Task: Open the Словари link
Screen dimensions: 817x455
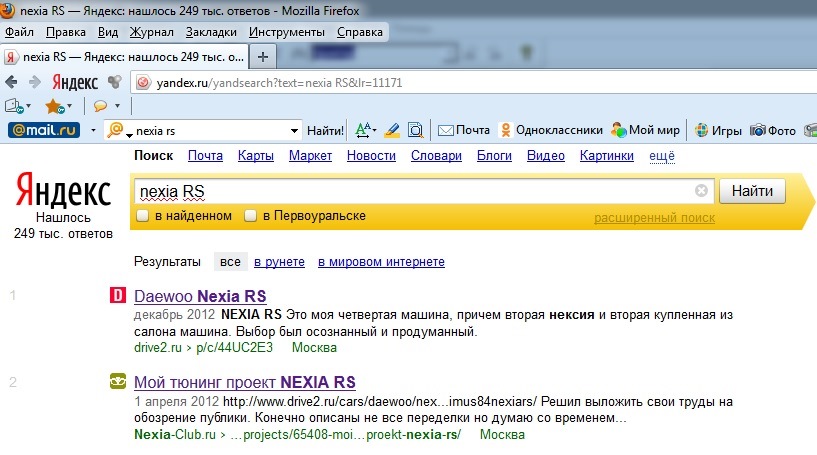Action: [x=436, y=156]
